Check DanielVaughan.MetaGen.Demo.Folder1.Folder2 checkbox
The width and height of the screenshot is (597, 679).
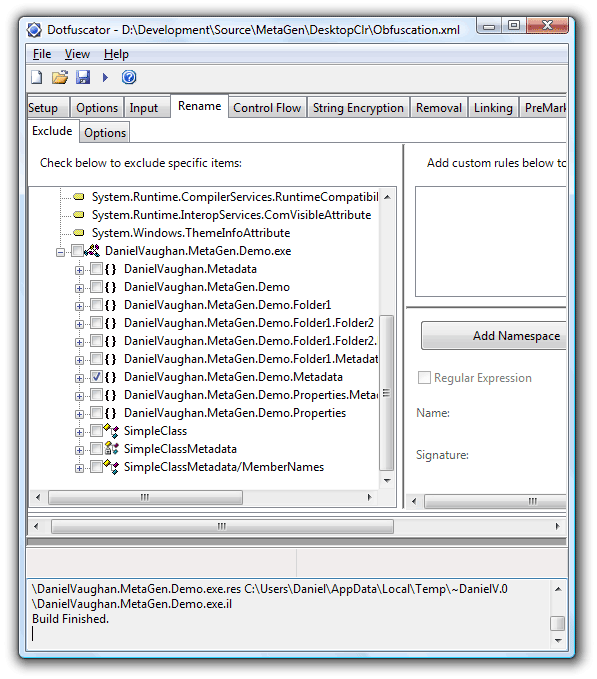[x=96, y=323]
